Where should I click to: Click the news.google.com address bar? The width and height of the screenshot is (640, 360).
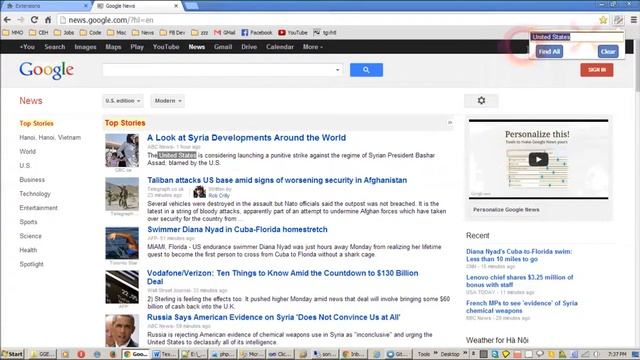coord(327,20)
